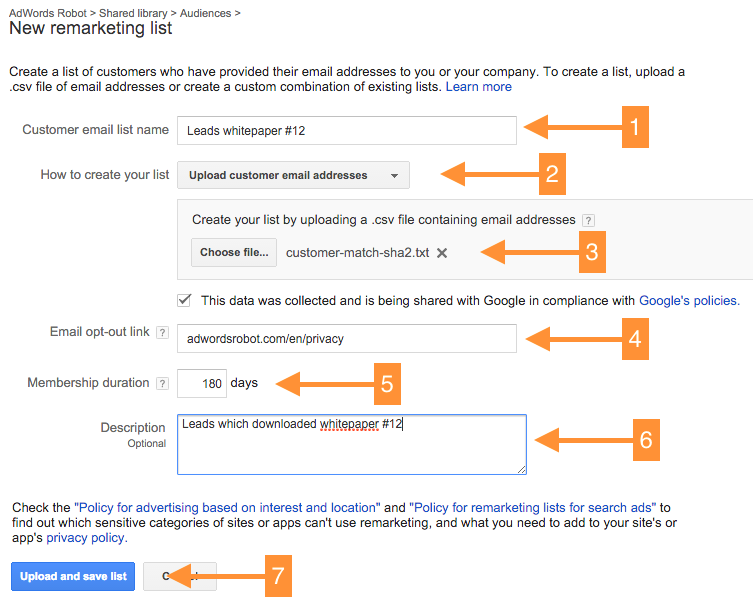Go to AdWords Robot in the breadcrumb
The image size is (753, 604).
coord(46,13)
